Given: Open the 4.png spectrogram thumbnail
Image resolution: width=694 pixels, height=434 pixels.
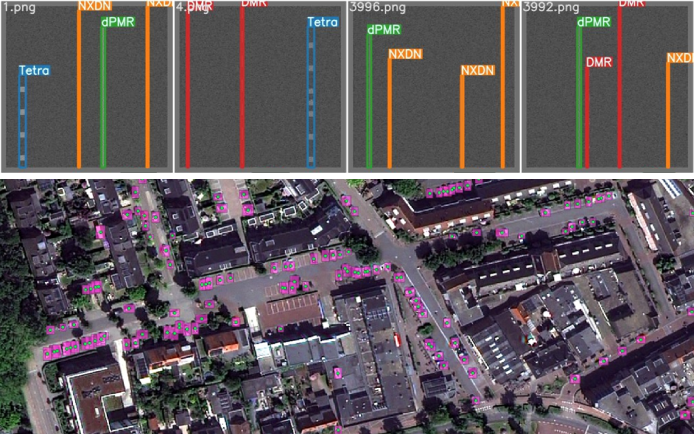Looking at the screenshot, I should 260,90.
